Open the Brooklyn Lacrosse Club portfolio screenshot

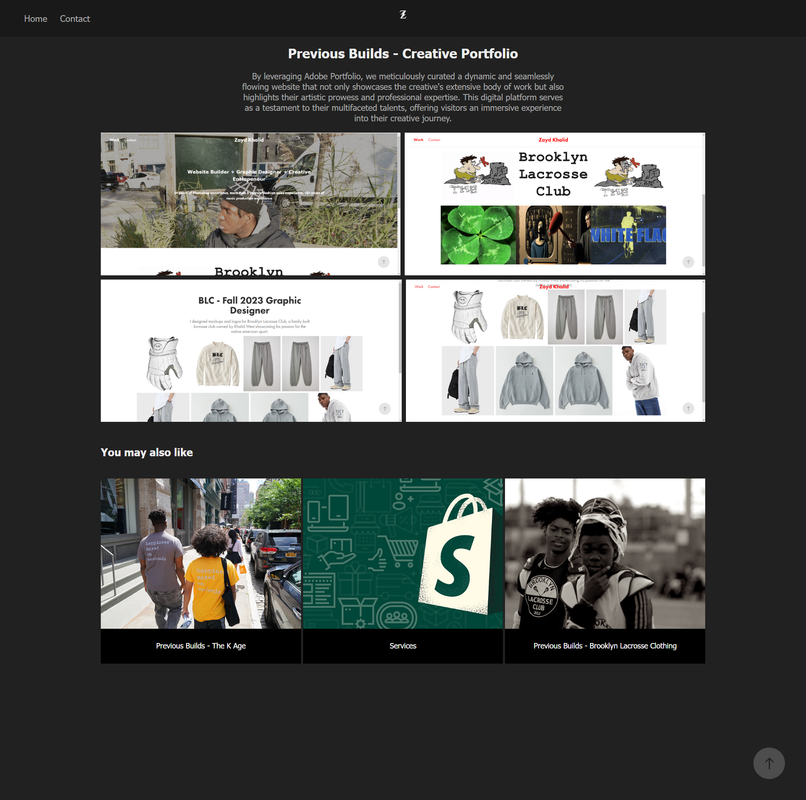[x=555, y=204]
